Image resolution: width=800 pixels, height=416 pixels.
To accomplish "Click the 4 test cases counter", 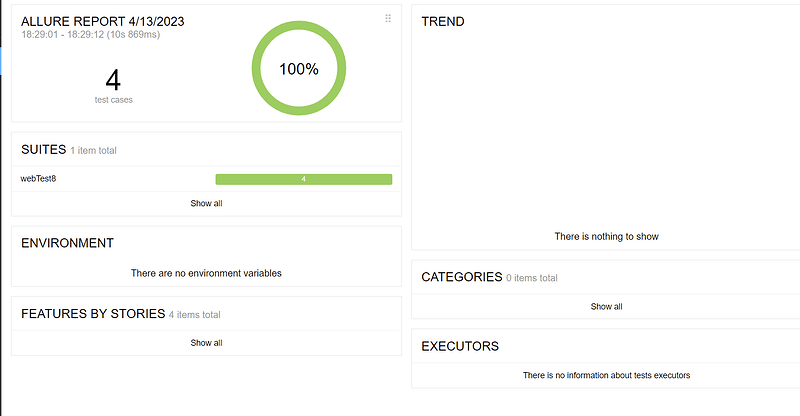I will pos(113,85).
